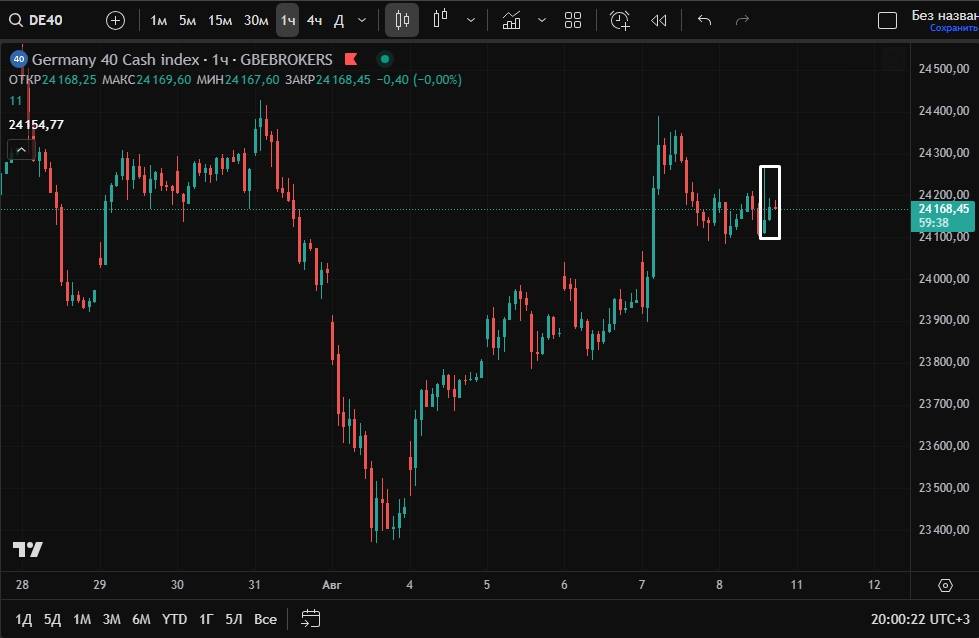Select the YTD date range
979x638 pixels.
[174, 619]
